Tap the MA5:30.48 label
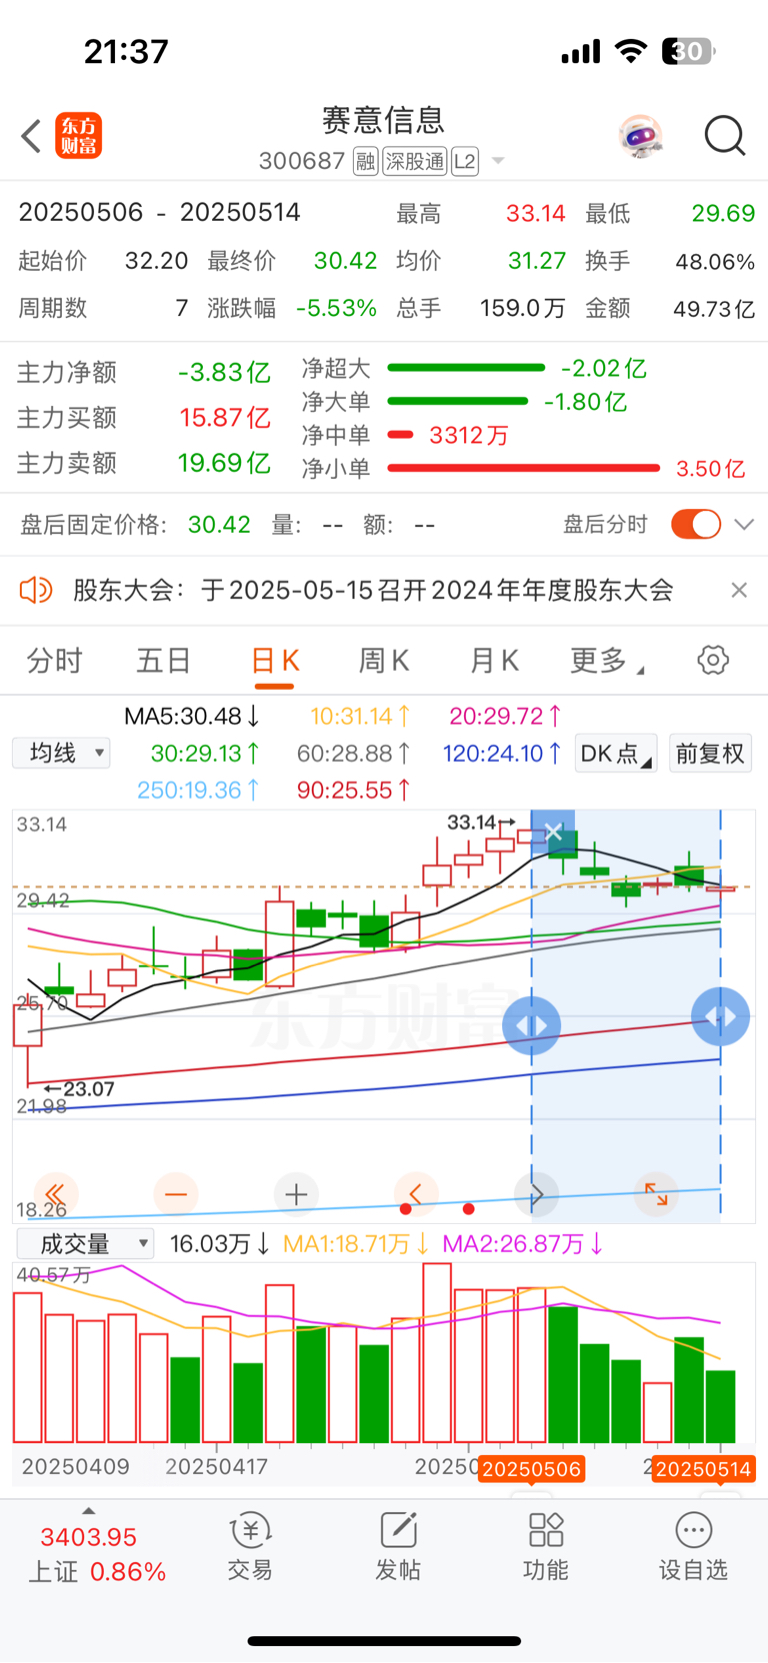Screen dimensions: 768x1663 192,716
